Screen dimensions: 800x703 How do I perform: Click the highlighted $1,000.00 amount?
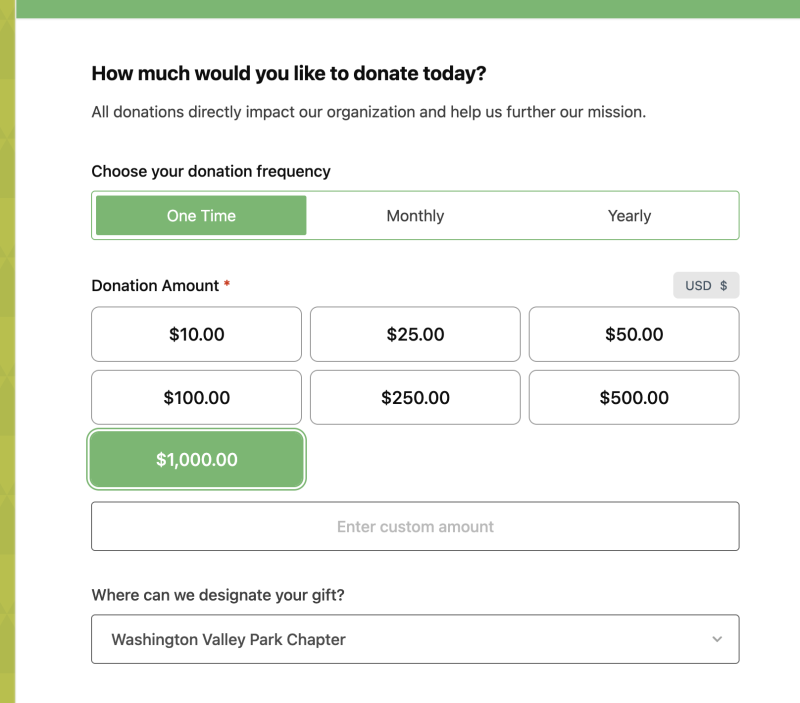[196, 460]
